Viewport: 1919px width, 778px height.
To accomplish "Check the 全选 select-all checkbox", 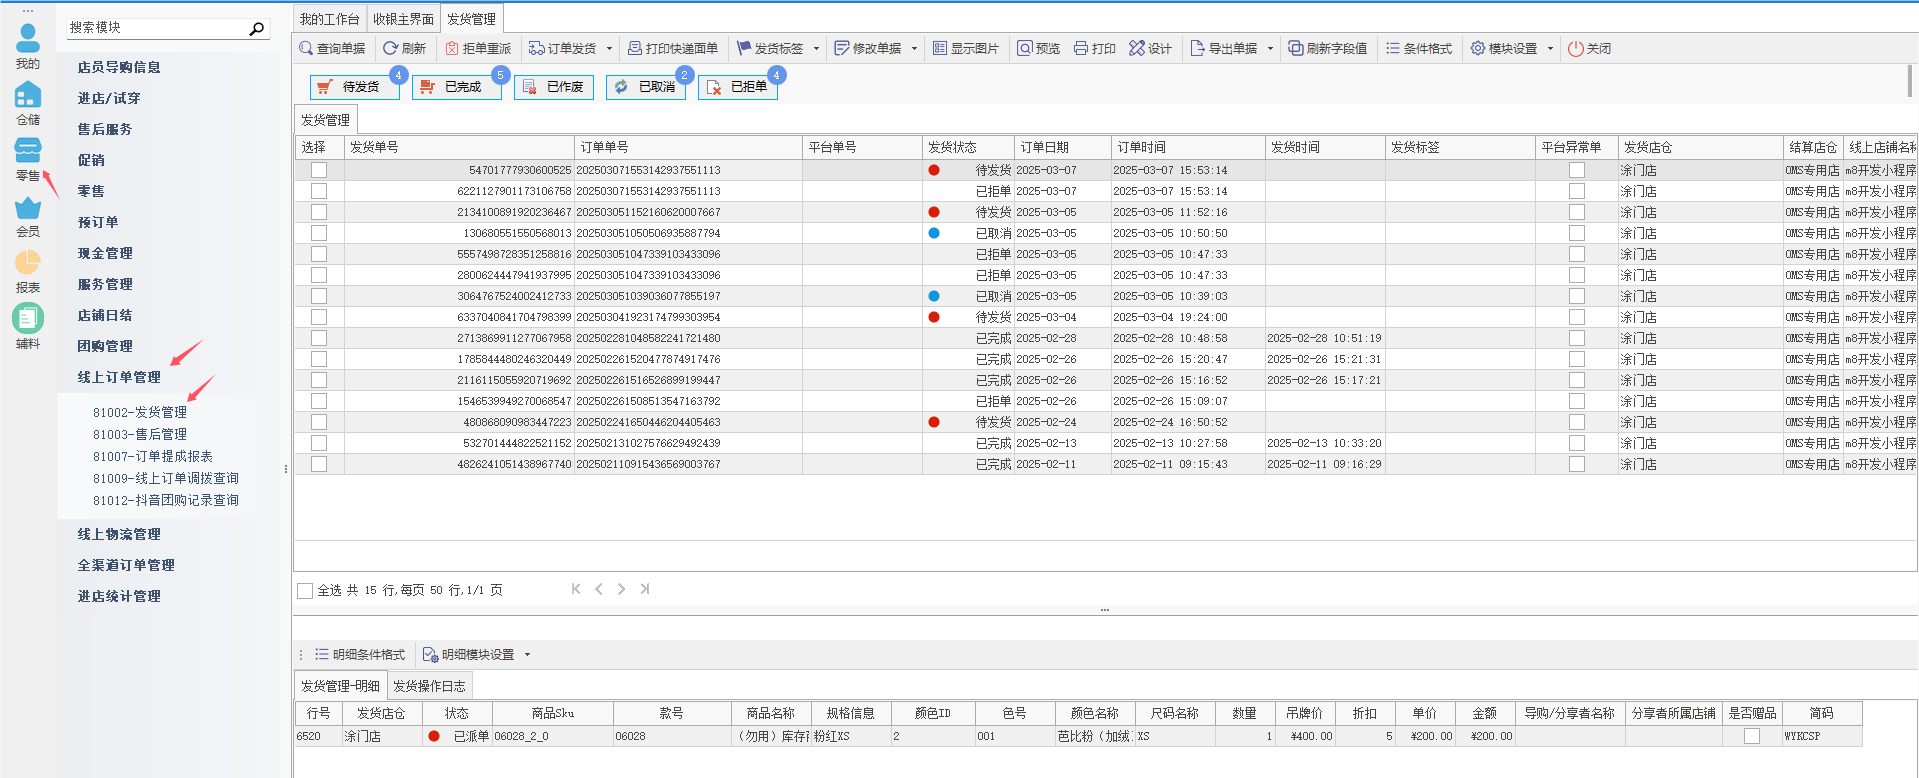I will [x=305, y=590].
